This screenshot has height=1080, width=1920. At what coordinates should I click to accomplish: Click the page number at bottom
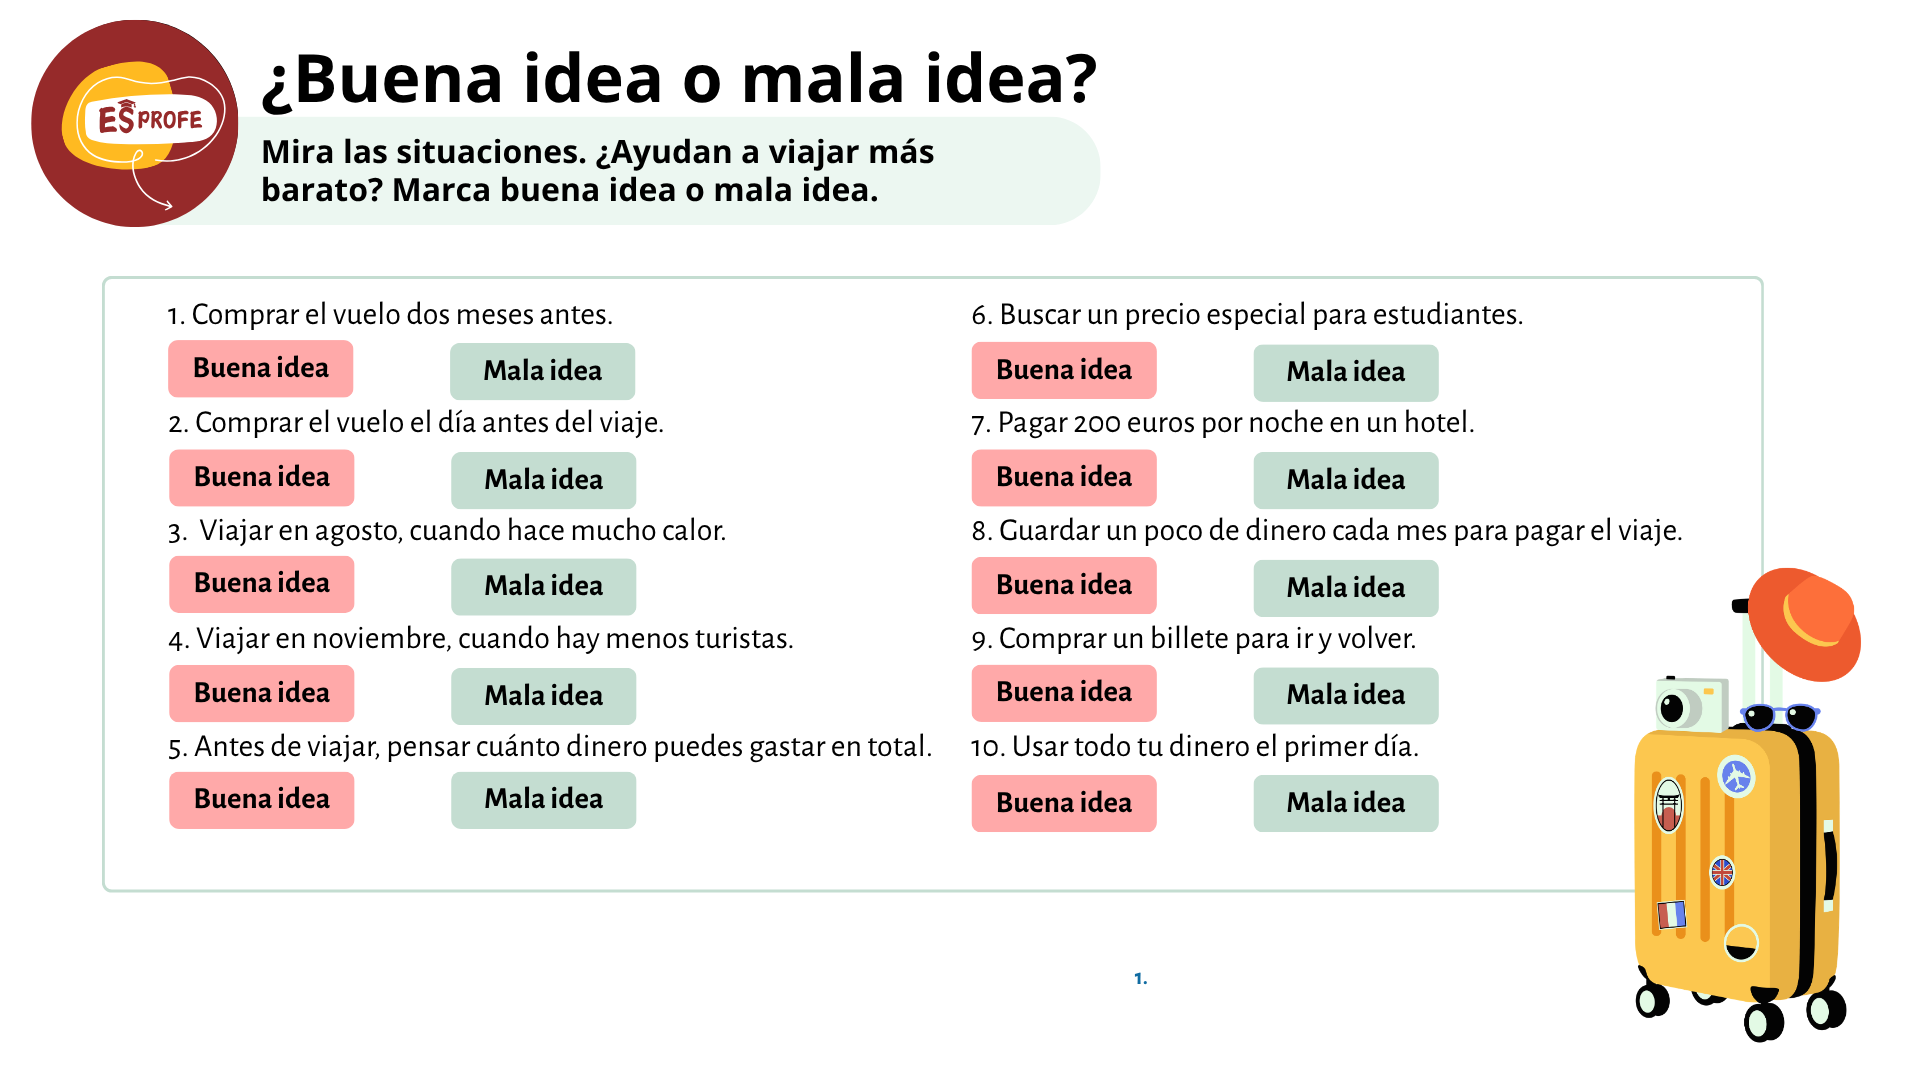(1140, 978)
